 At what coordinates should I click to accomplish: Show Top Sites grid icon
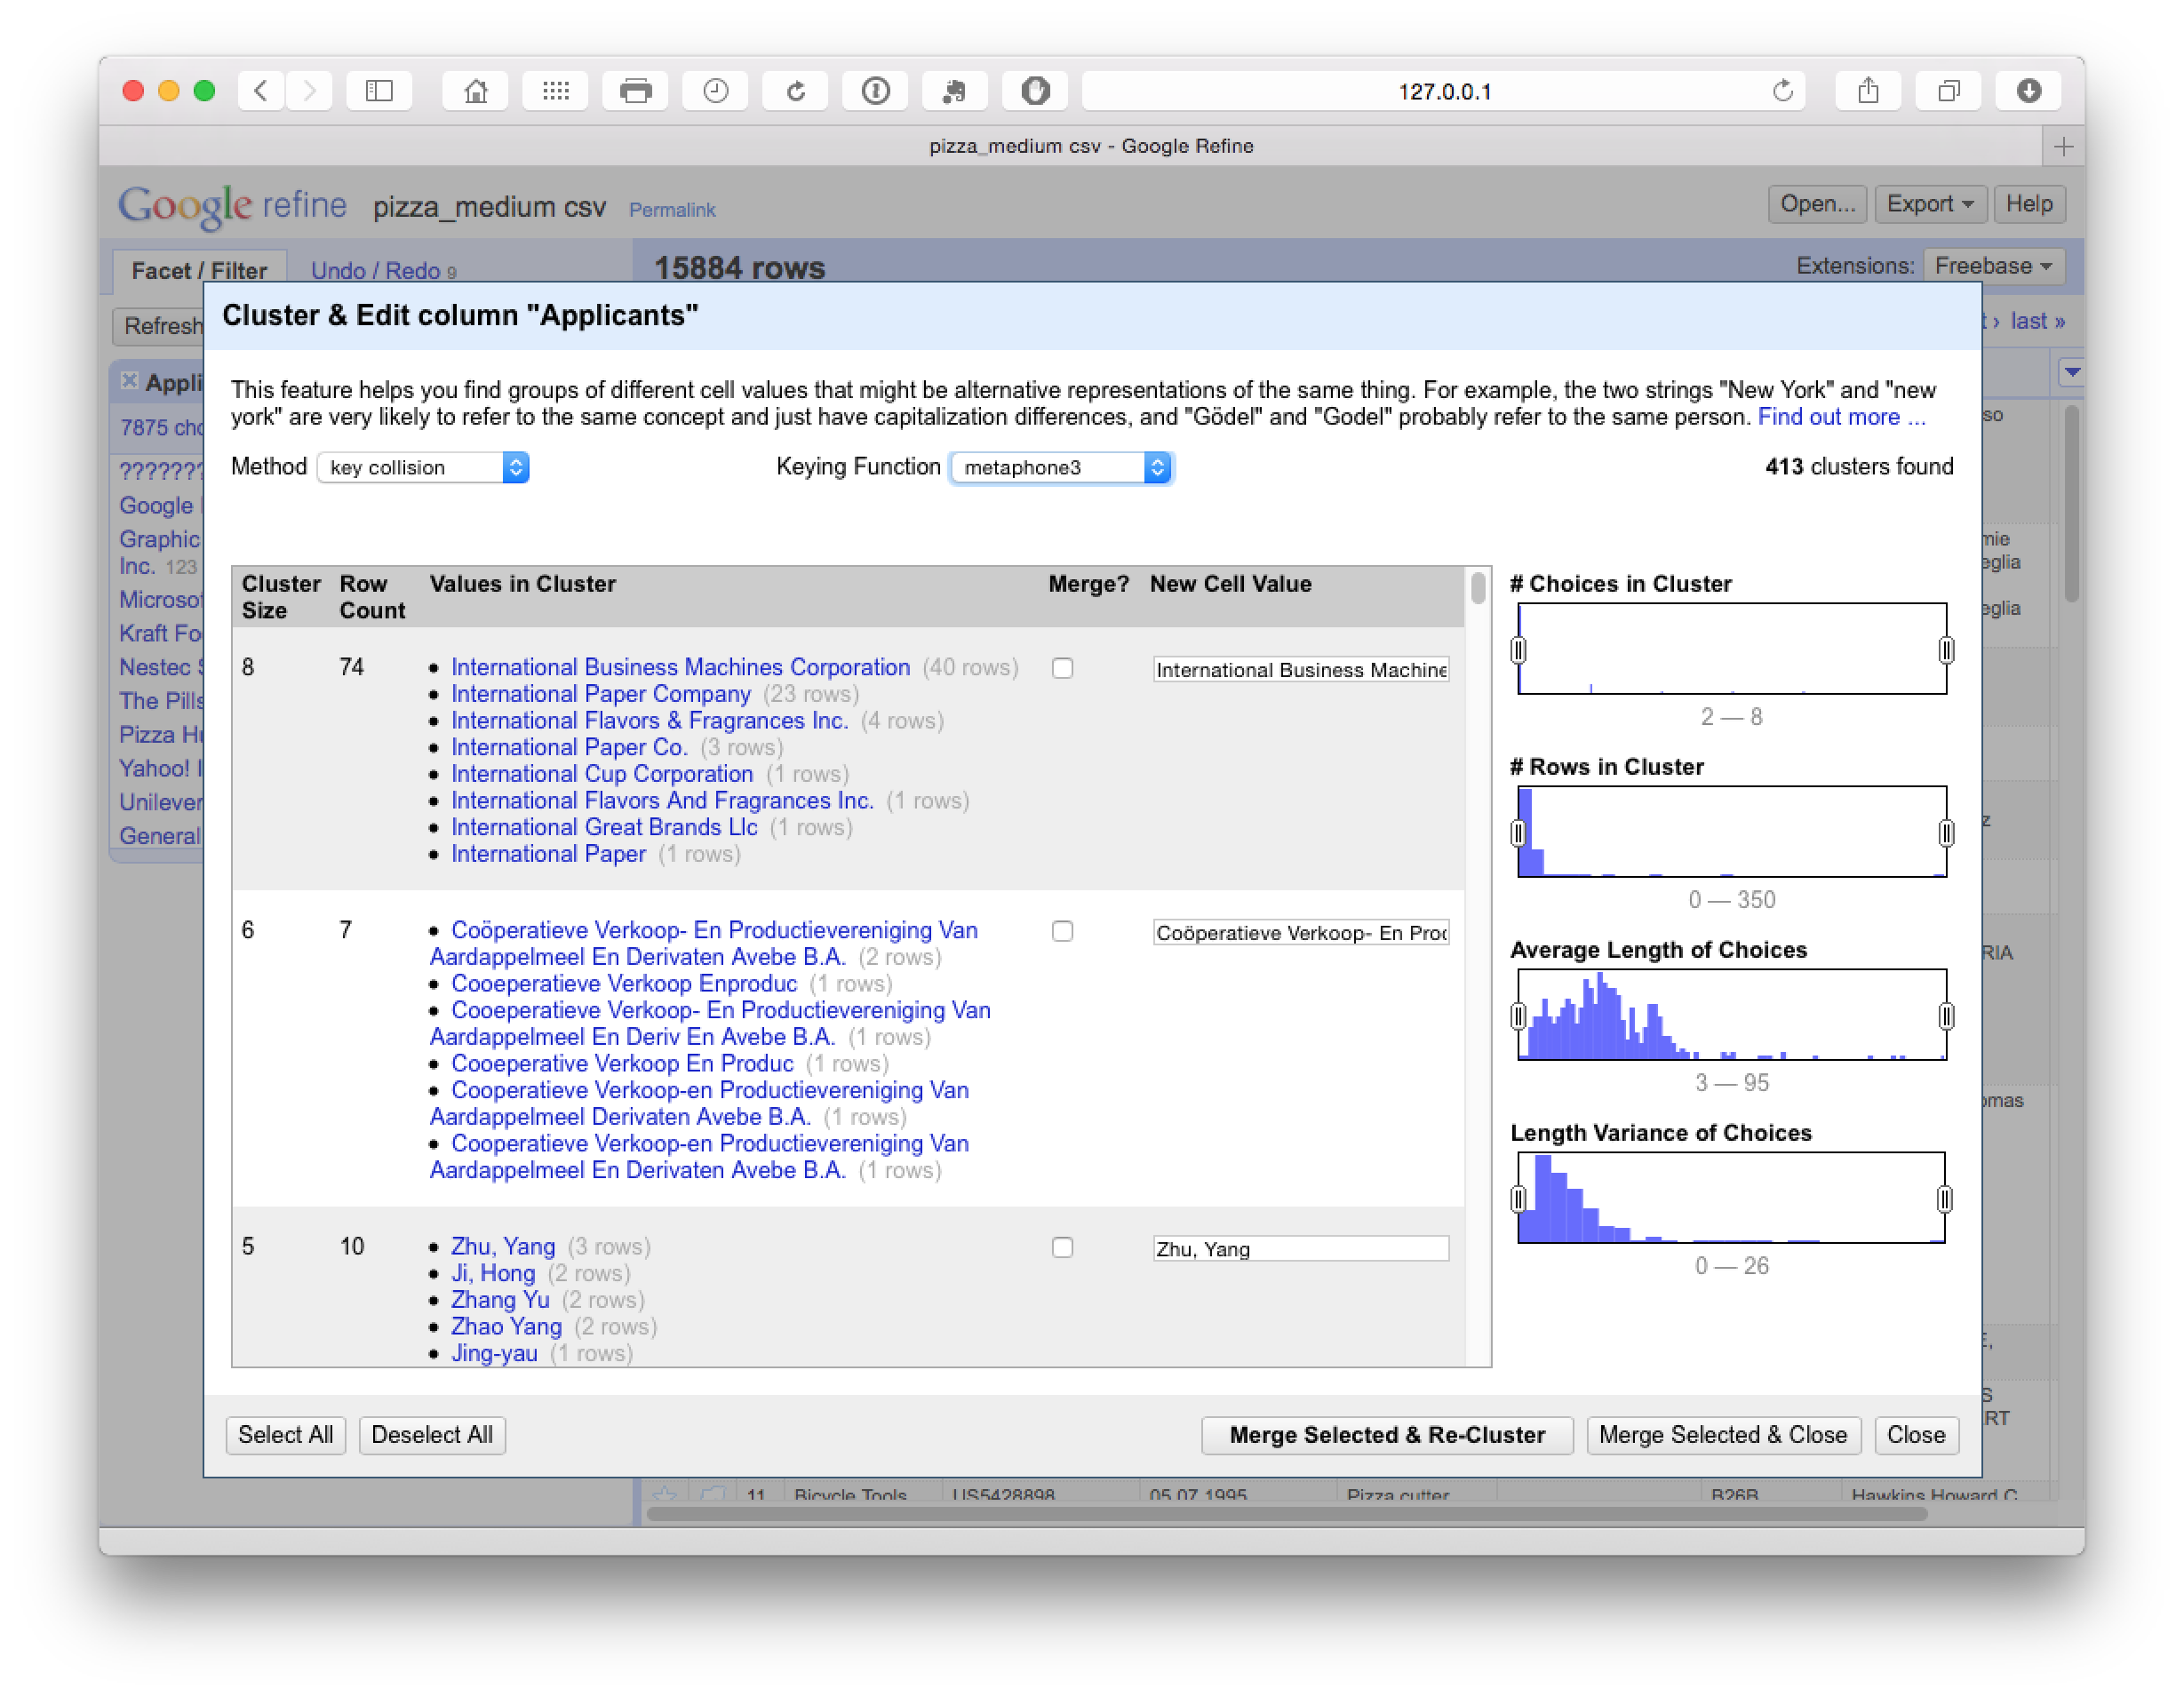(555, 91)
